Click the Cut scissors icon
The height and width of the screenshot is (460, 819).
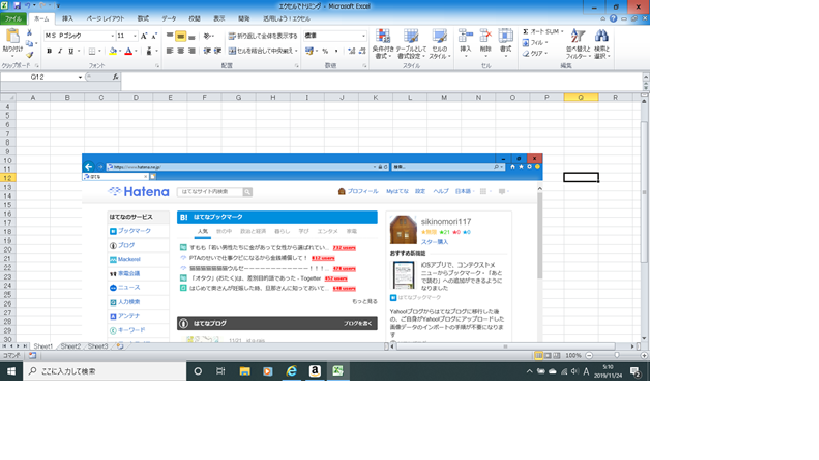29,32
